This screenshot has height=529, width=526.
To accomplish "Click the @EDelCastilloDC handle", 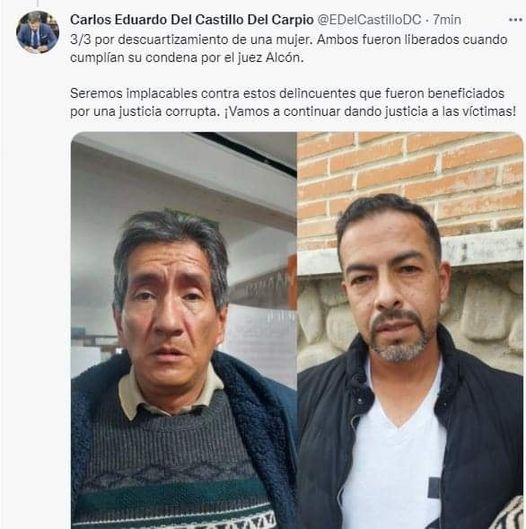I will (369, 20).
